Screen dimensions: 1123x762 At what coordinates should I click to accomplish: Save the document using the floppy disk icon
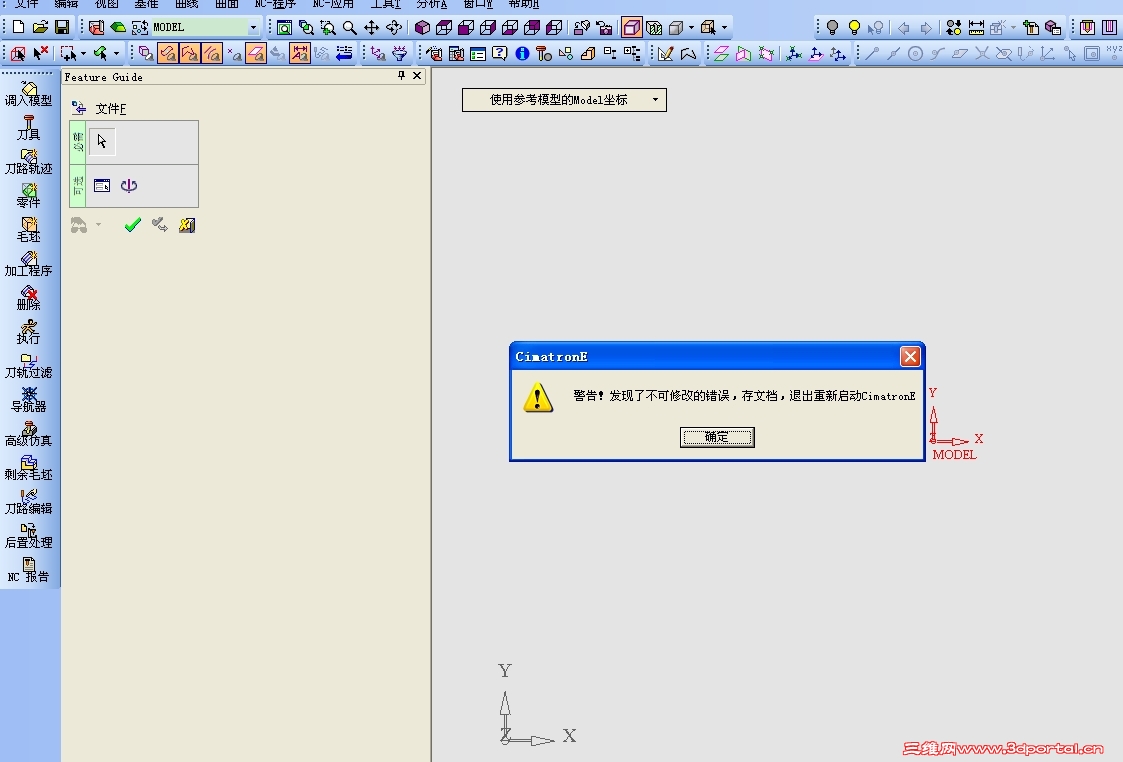coord(62,27)
